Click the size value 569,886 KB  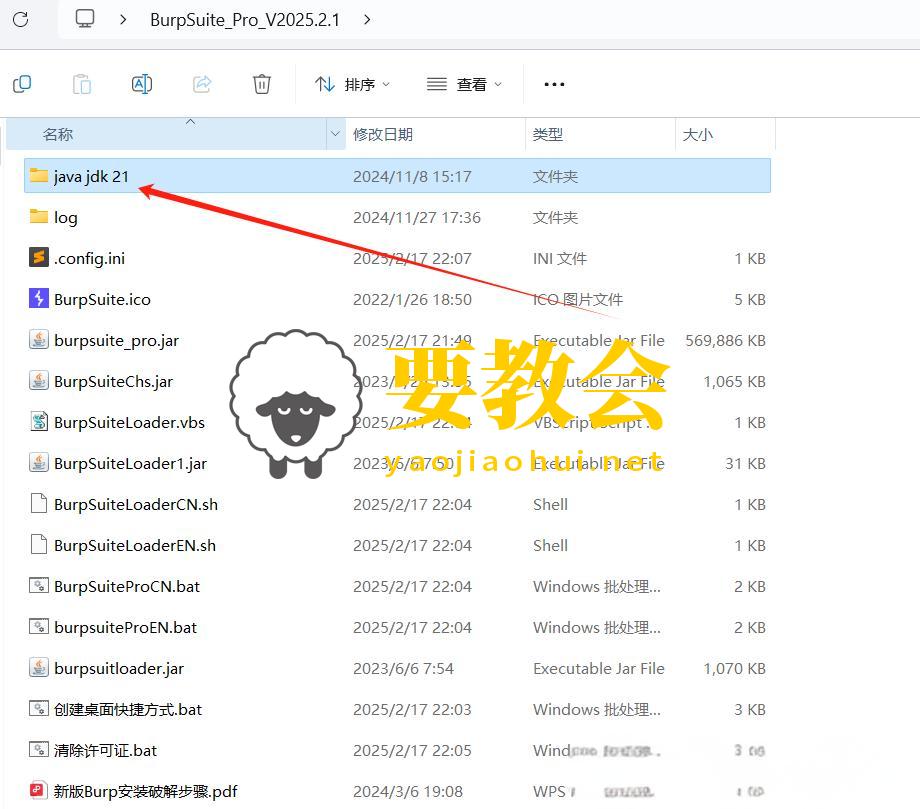pos(725,341)
